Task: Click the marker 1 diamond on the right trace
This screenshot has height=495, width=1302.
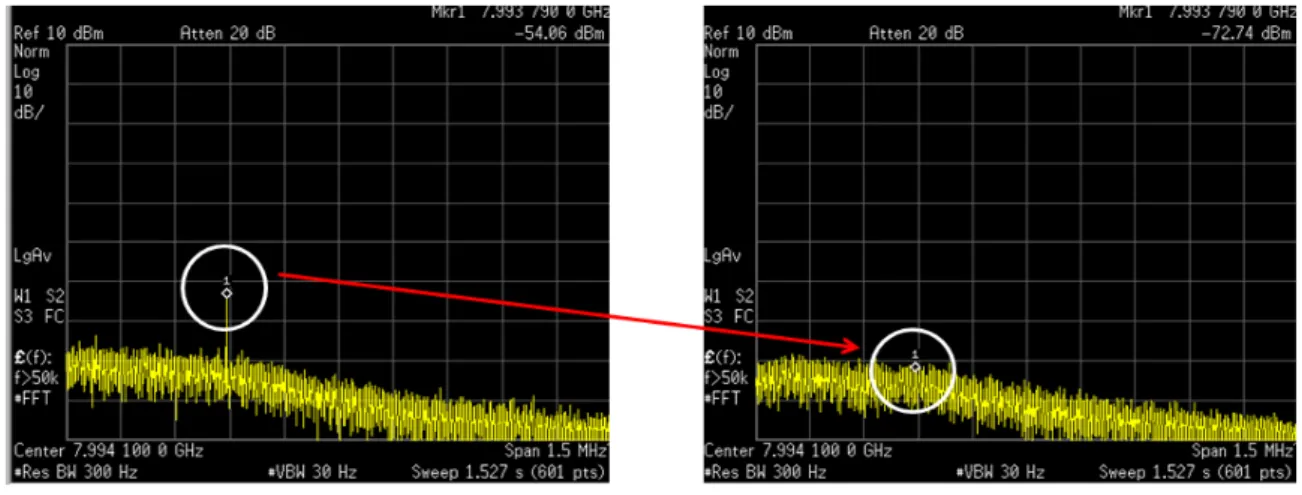Action: (915, 367)
